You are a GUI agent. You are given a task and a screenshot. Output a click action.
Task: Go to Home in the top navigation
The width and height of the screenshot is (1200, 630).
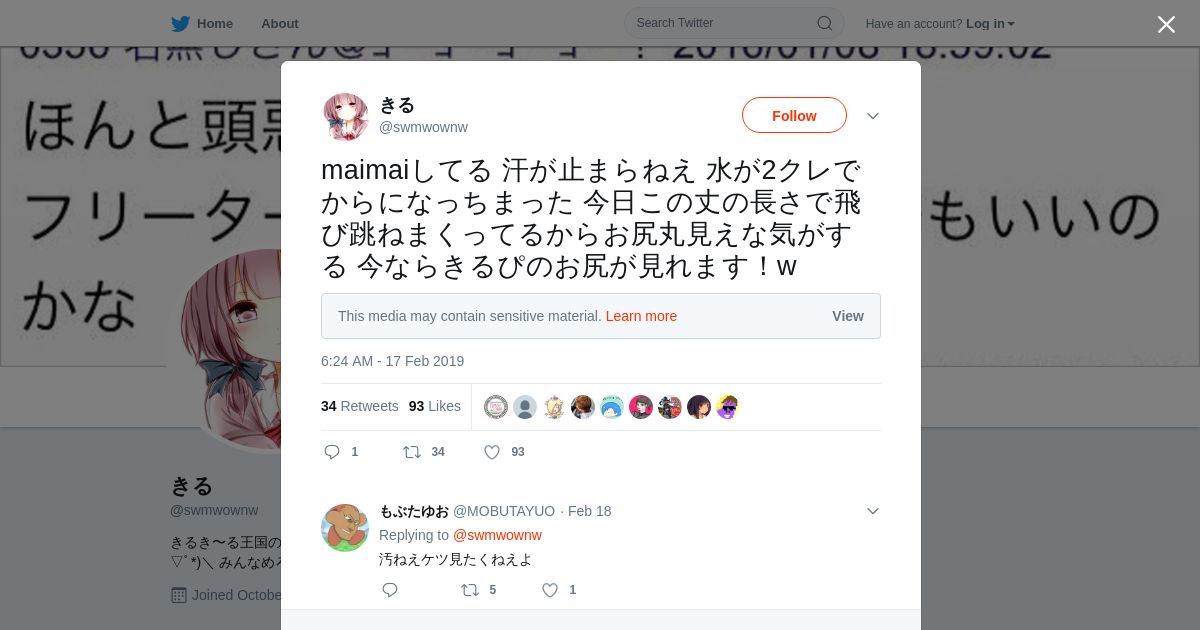point(215,23)
